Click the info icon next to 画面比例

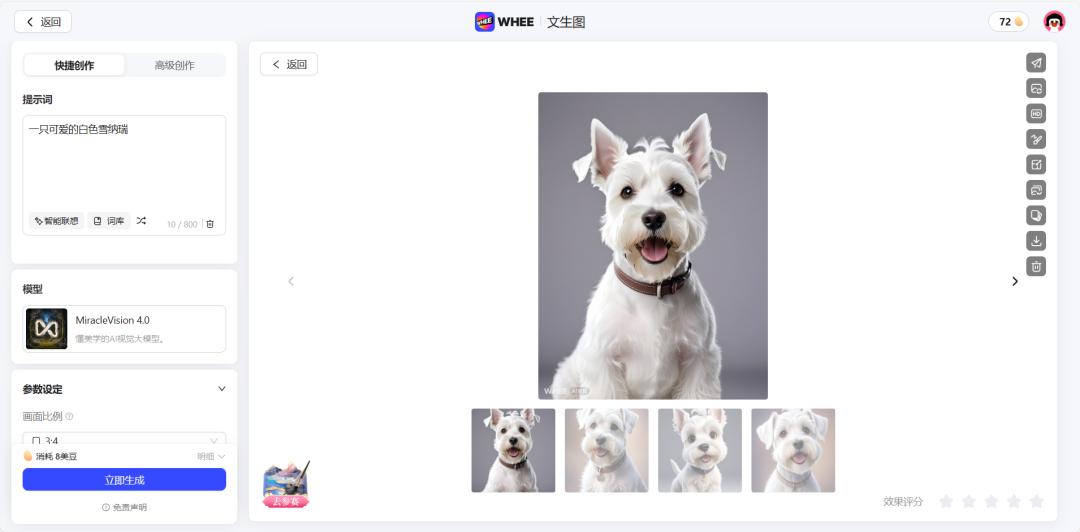pyautogui.click(x=69, y=416)
